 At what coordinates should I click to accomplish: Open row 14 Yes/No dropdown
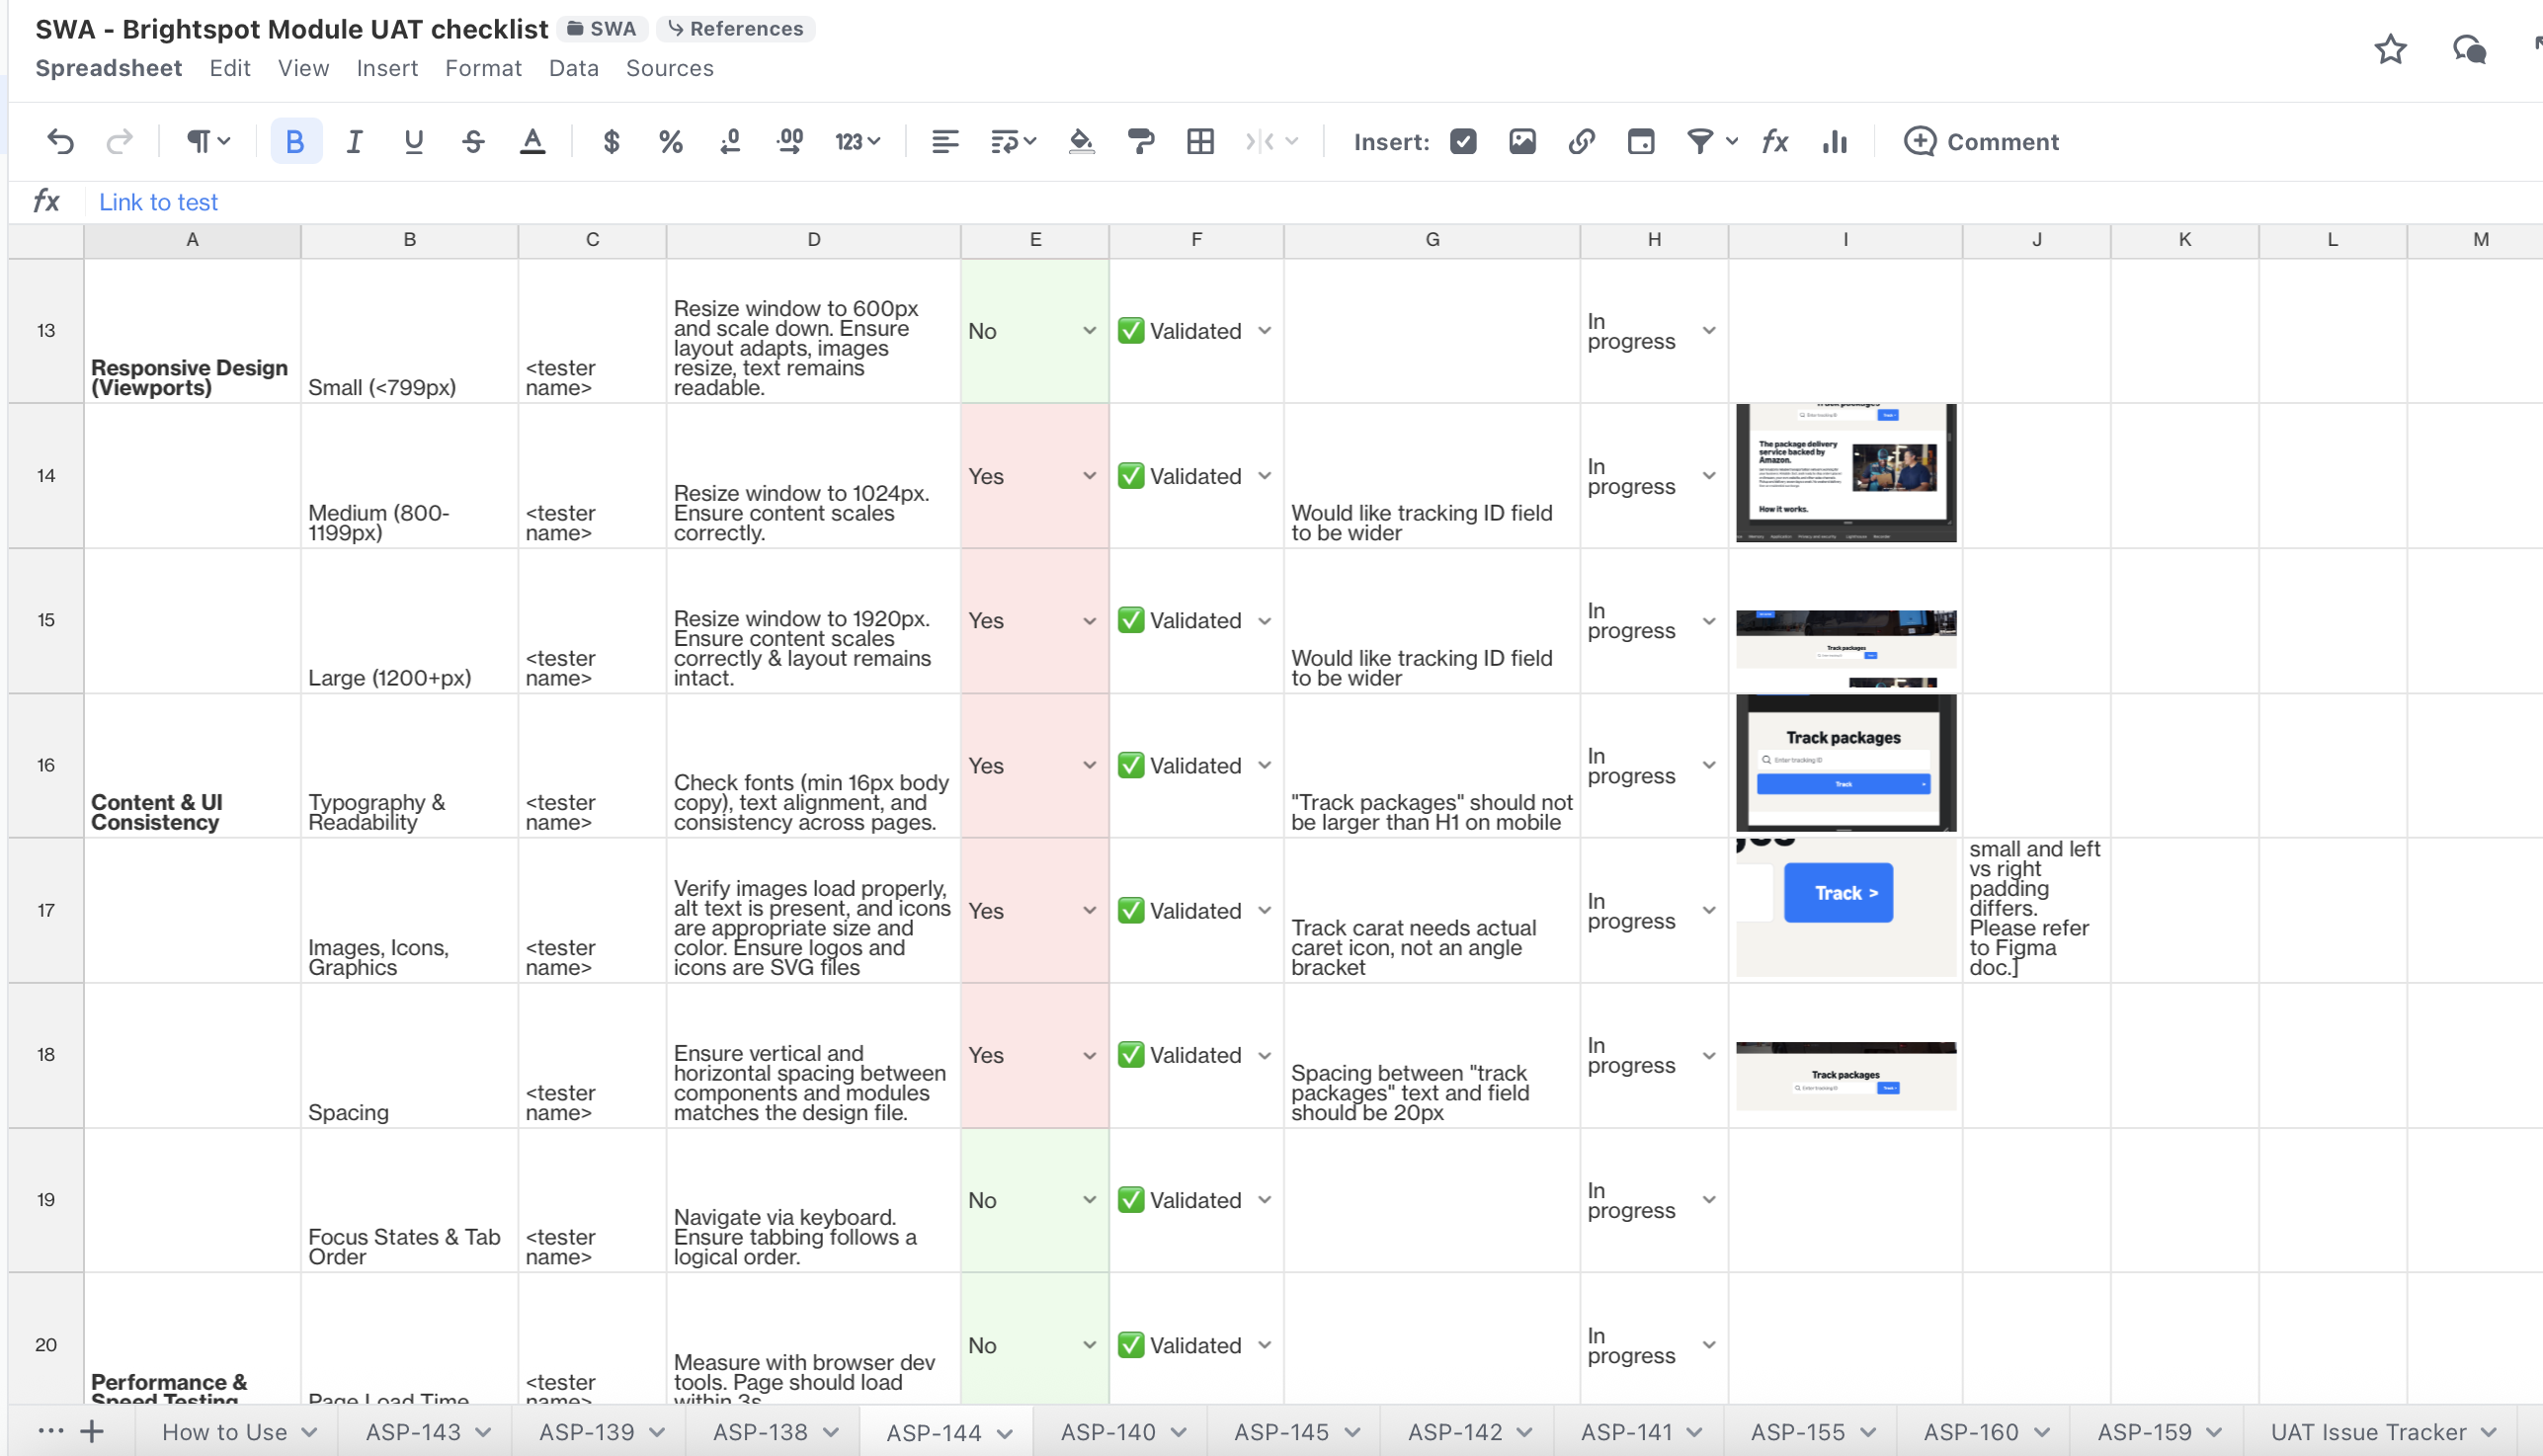(x=1088, y=476)
